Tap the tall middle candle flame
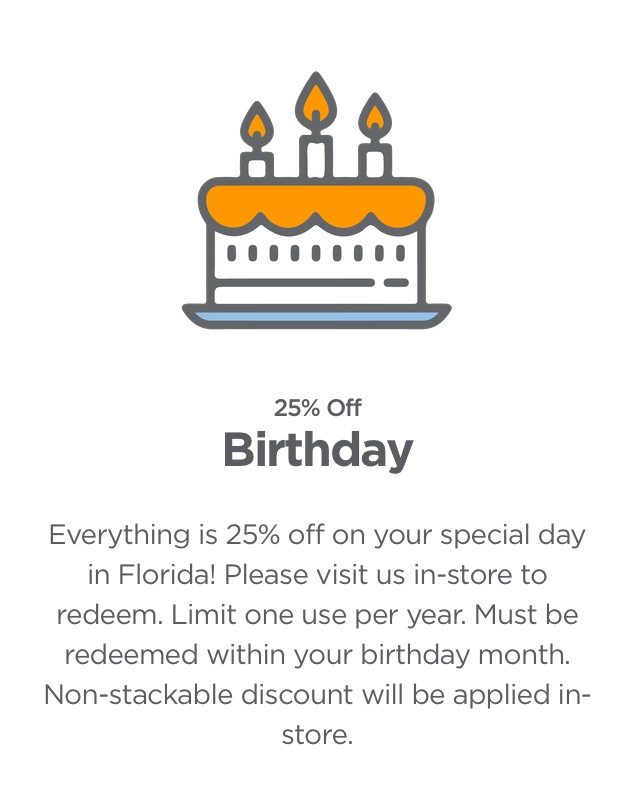Image resolution: width=640 pixels, height=790 pixels. pyautogui.click(x=316, y=103)
